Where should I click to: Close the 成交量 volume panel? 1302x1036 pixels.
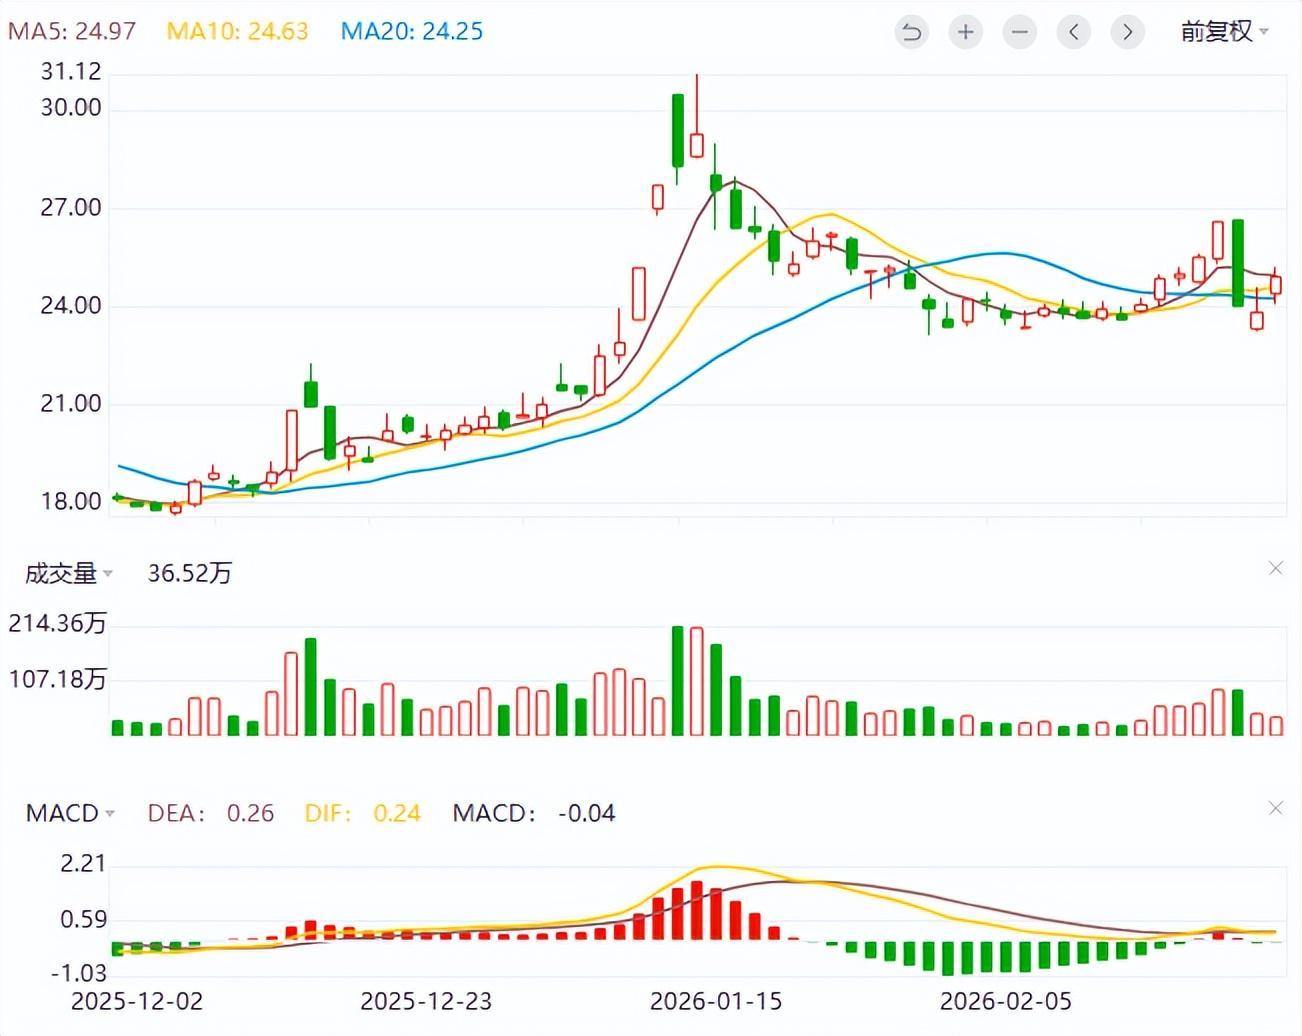1275,568
